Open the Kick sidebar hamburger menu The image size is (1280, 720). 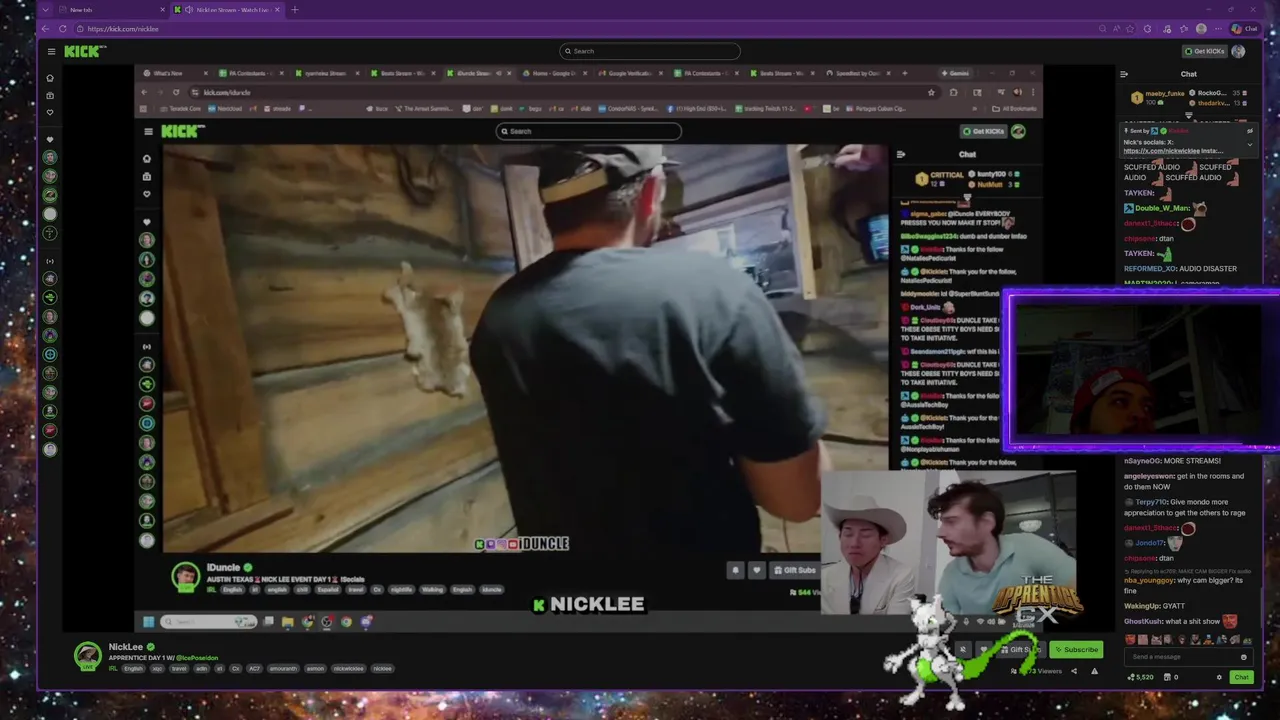(51, 51)
